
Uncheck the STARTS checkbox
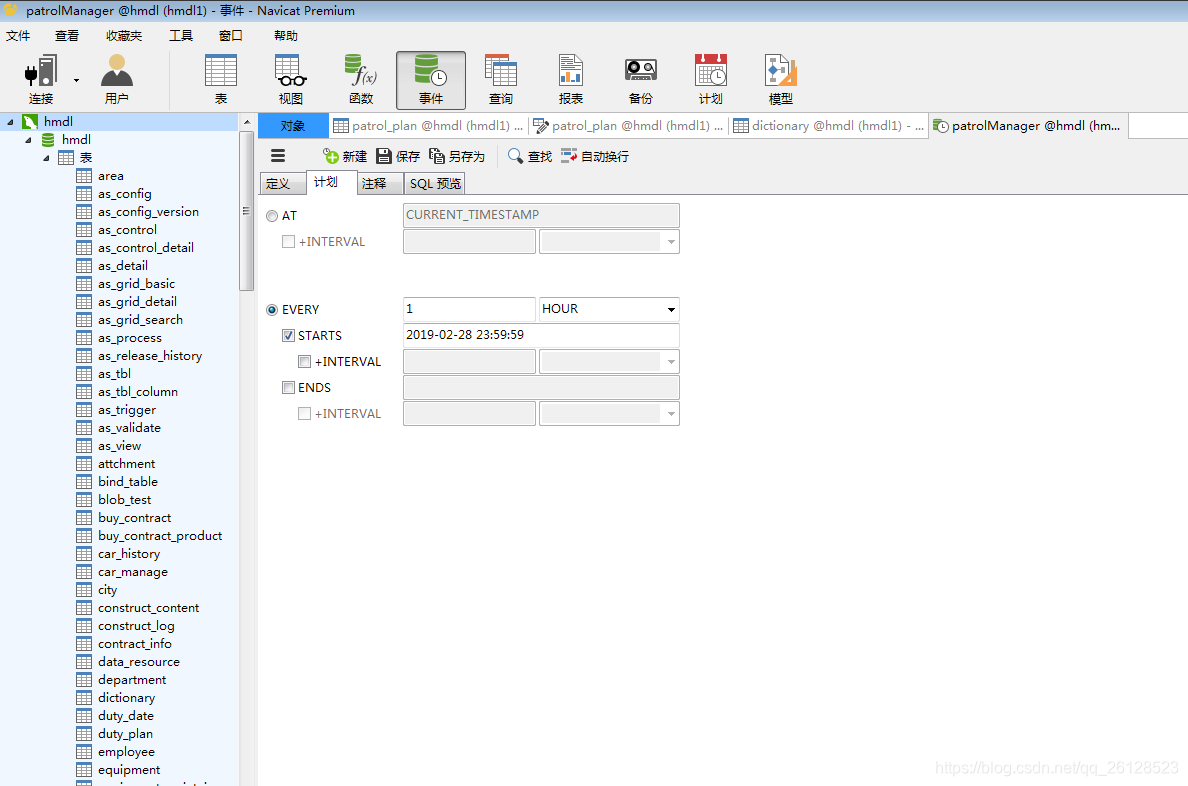pos(288,335)
